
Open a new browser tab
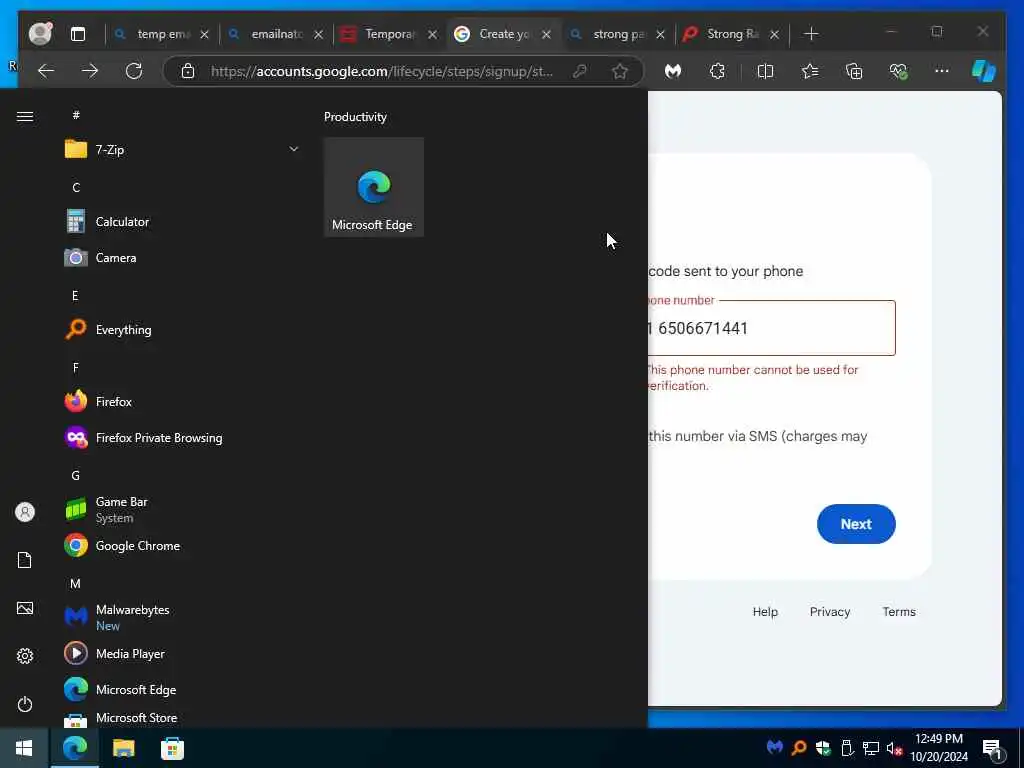tap(811, 34)
